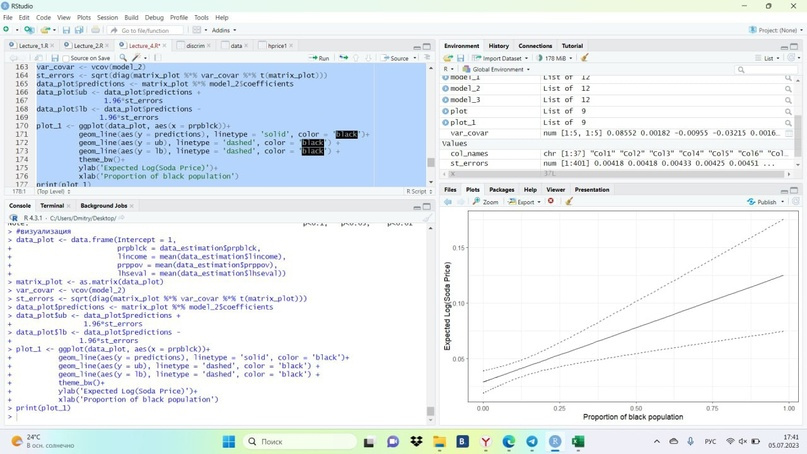Expand the model_3 object in Environment
The height and width of the screenshot is (454, 807).
[x=446, y=100]
